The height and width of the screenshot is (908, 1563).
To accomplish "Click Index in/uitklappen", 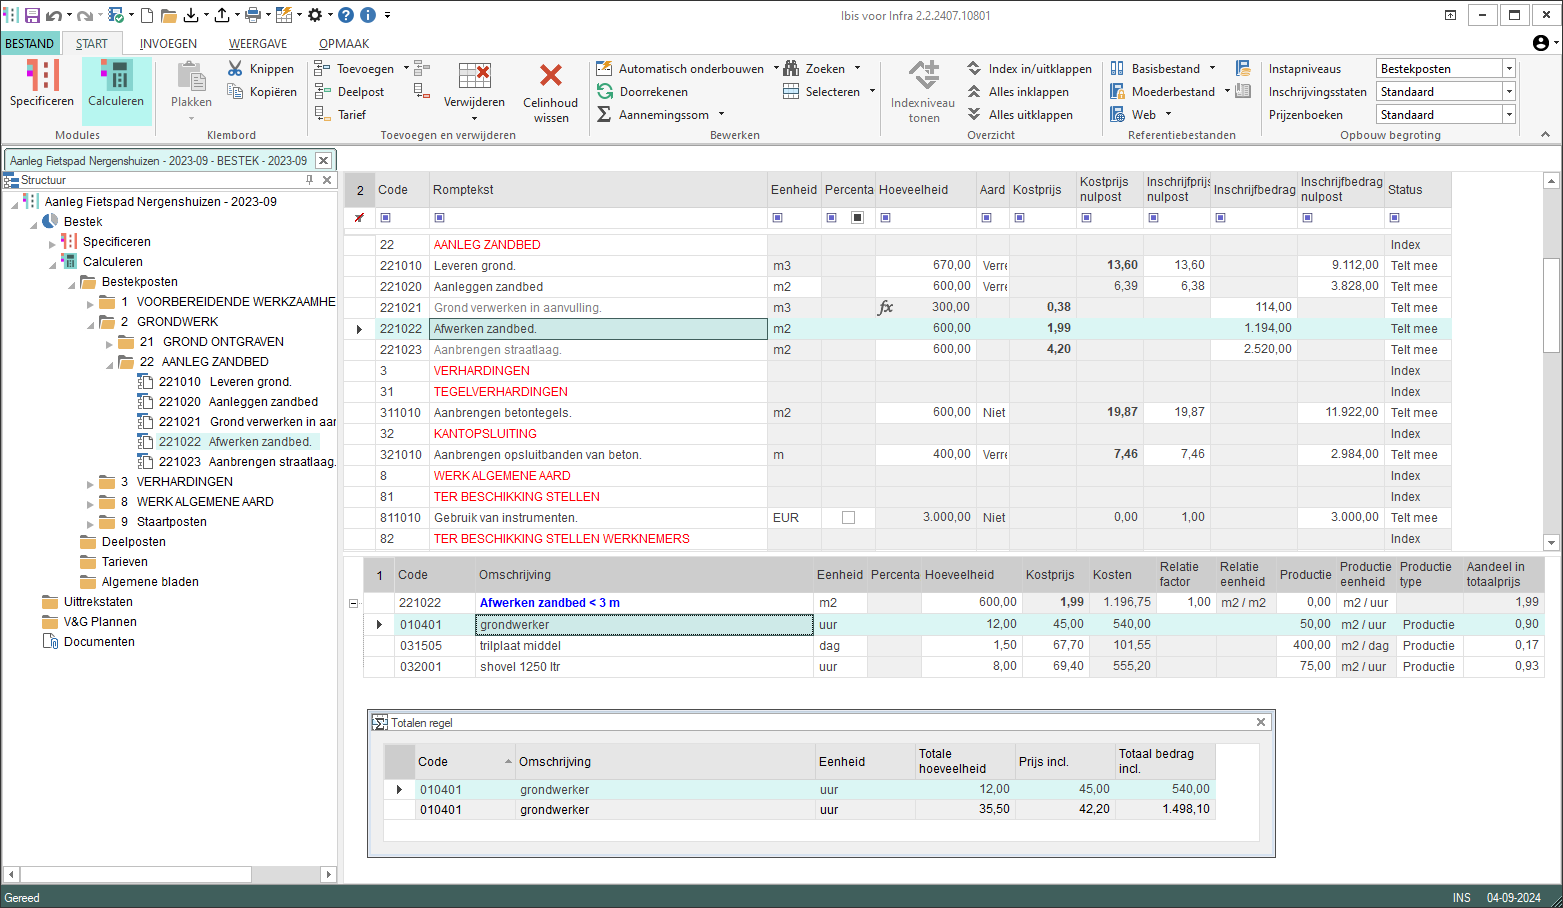I will [x=1029, y=68].
